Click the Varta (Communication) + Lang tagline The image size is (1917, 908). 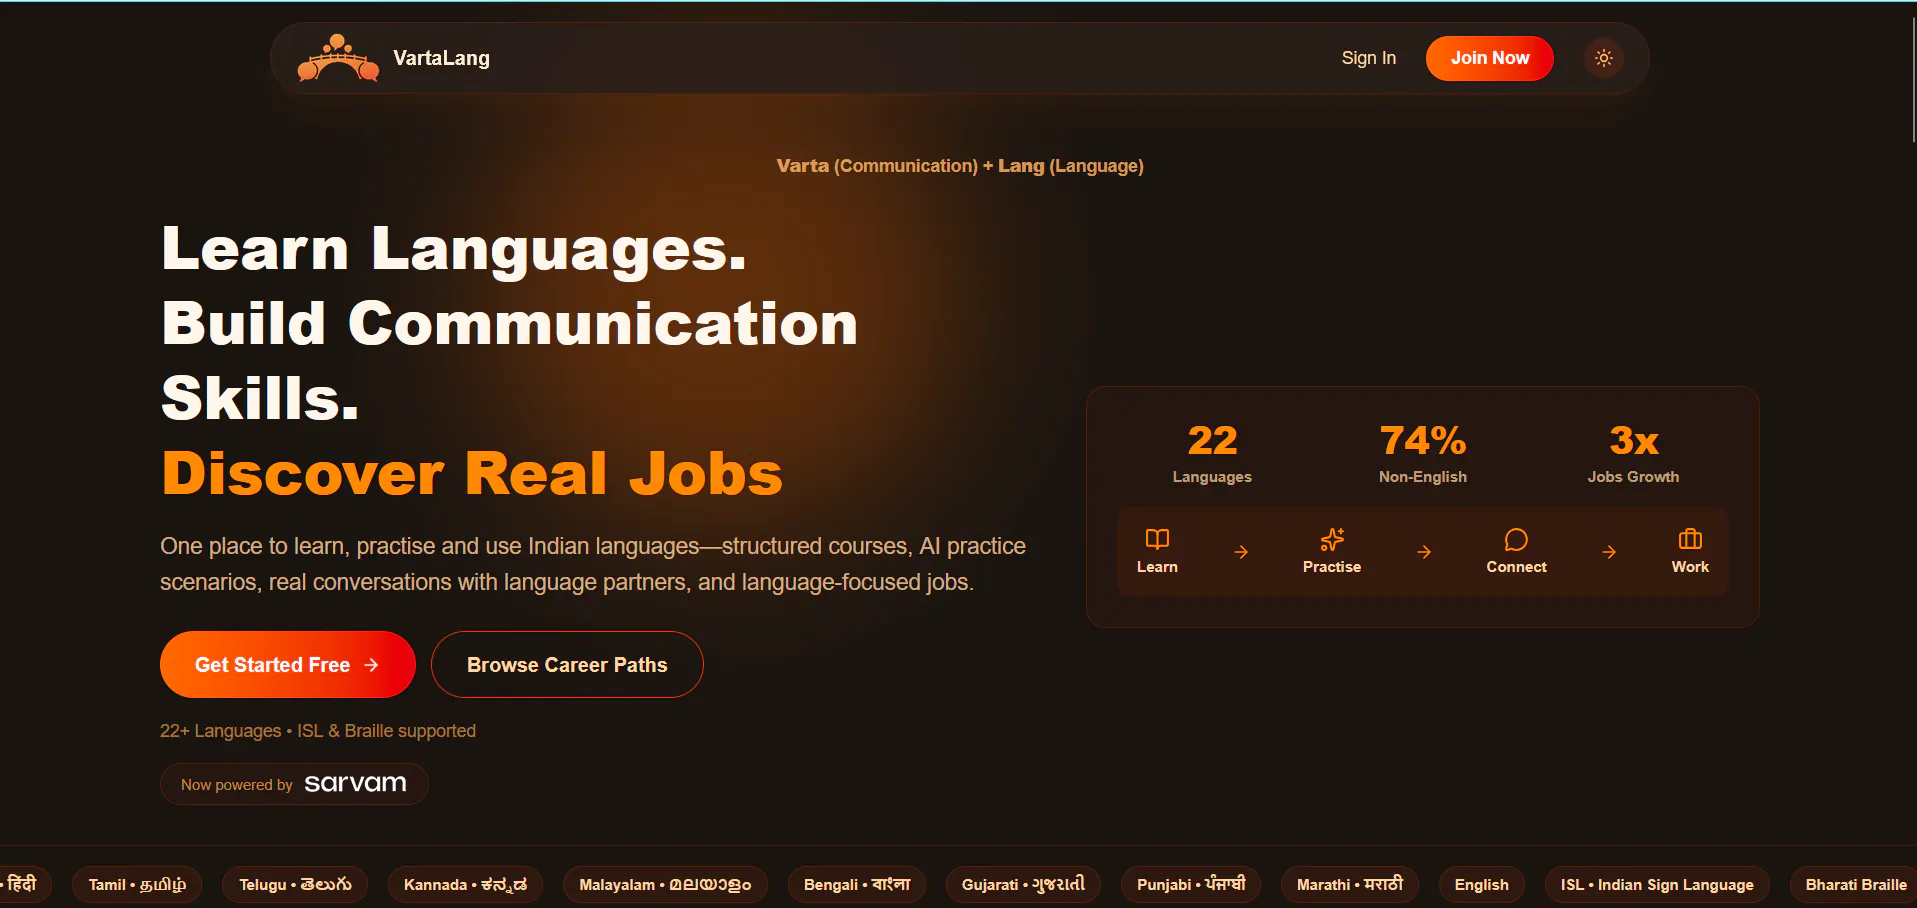pyautogui.click(x=960, y=166)
